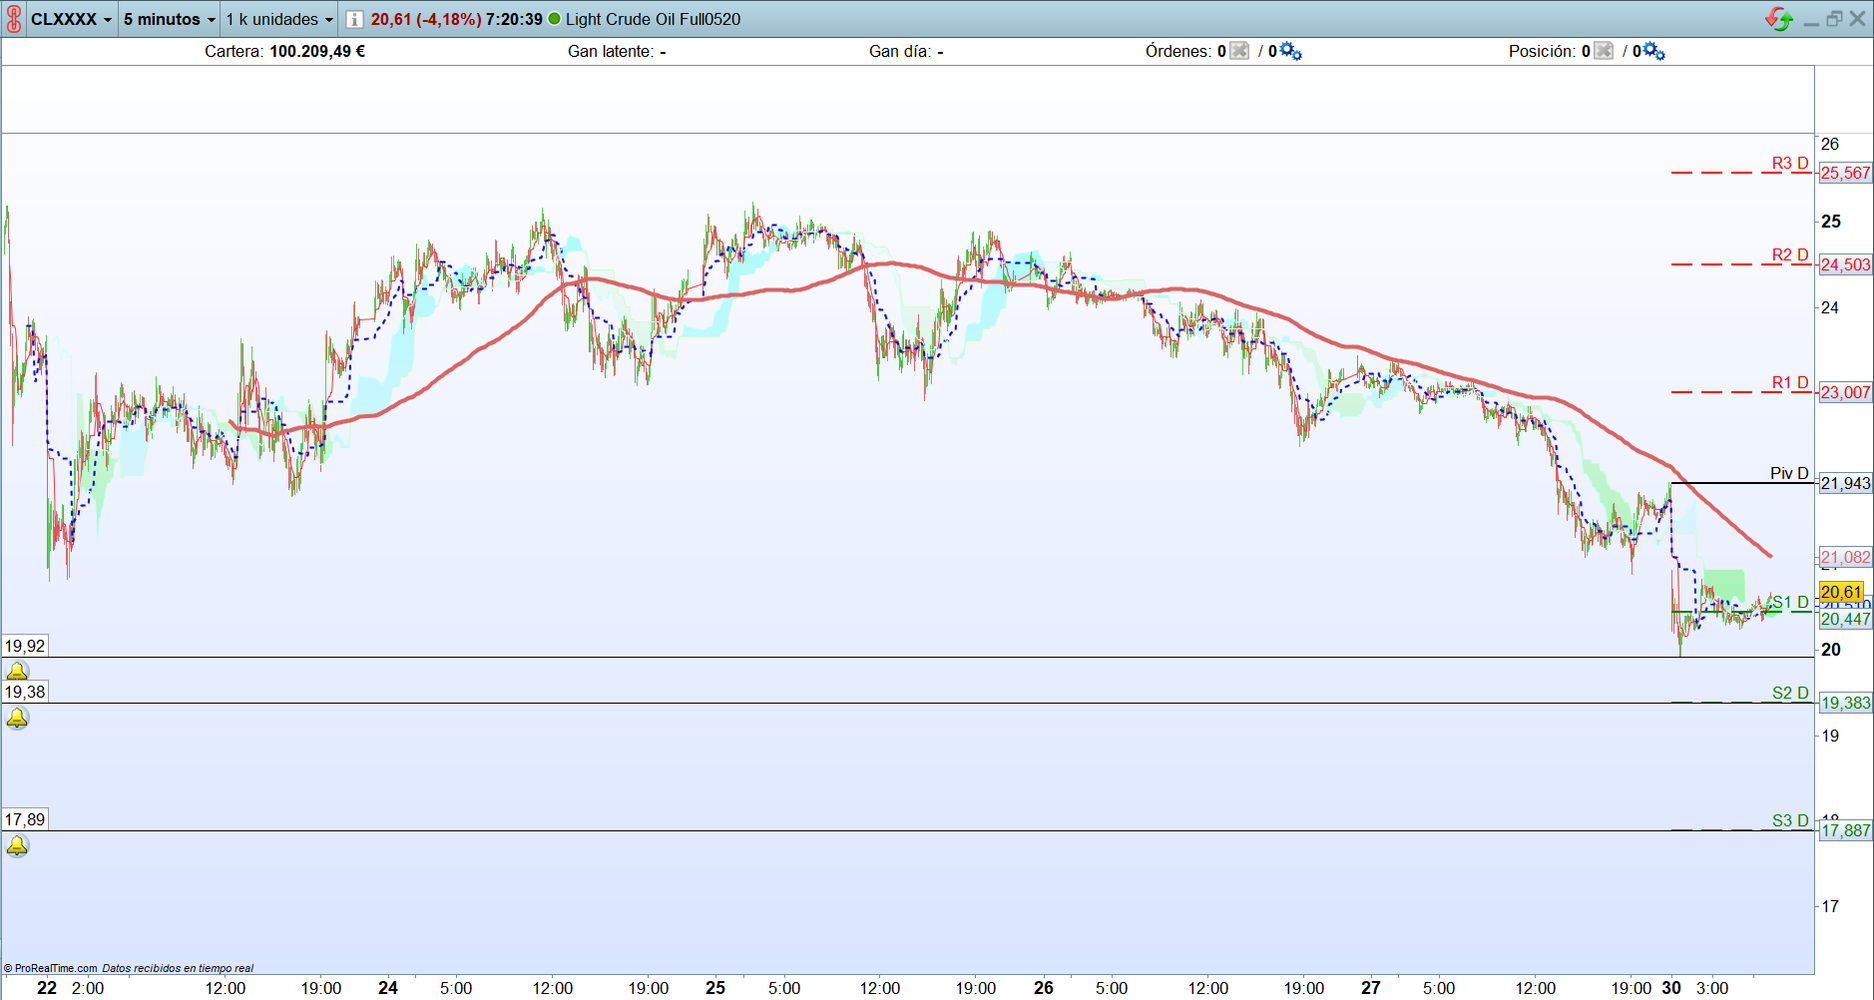Click the 21,082 moving average price tag
The height and width of the screenshot is (1000, 1874).
point(1845,557)
